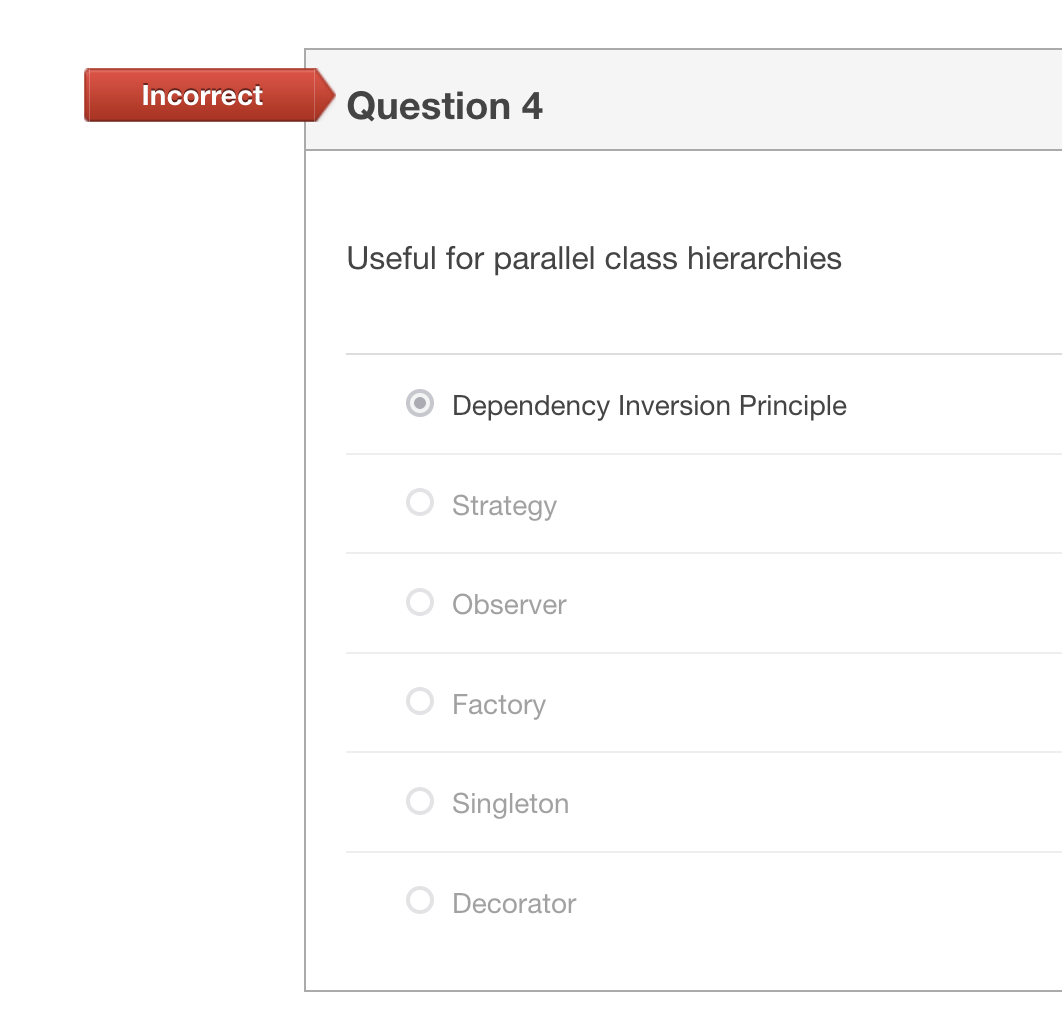The image size is (1062, 1030).
Task: Click the Factory option label text
Action: (x=498, y=704)
